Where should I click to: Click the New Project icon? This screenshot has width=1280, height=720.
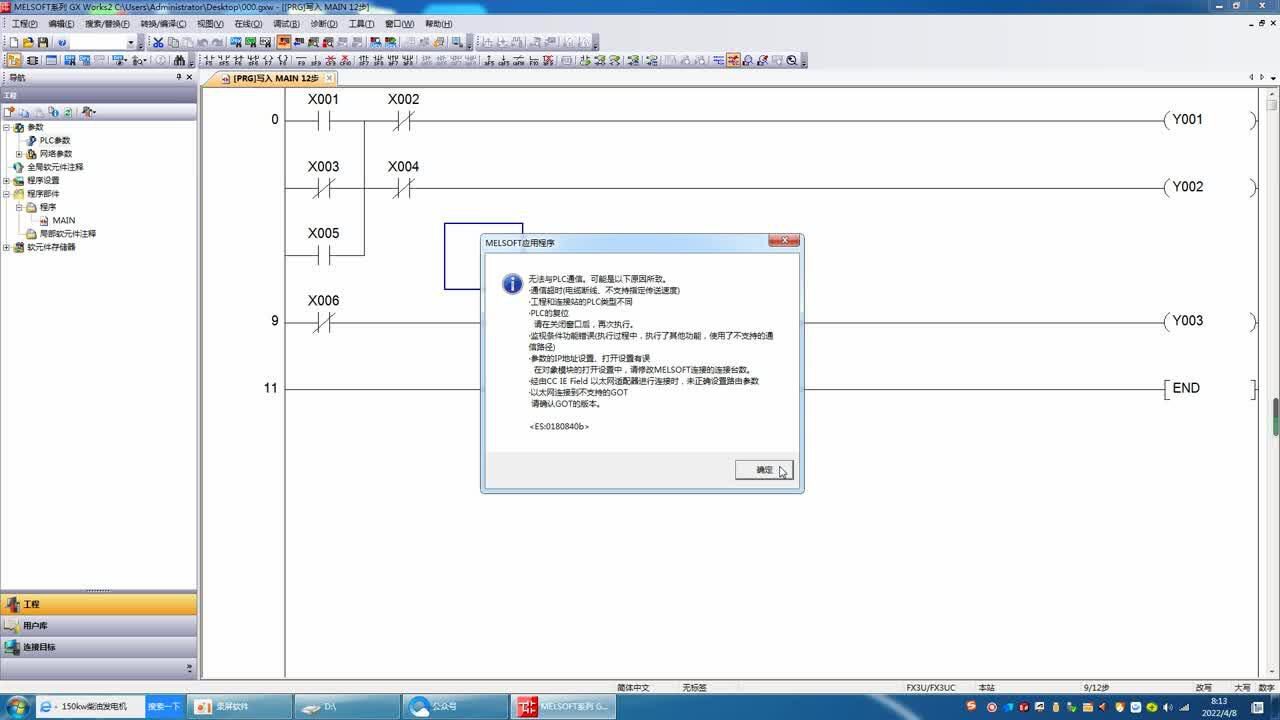point(12,42)
